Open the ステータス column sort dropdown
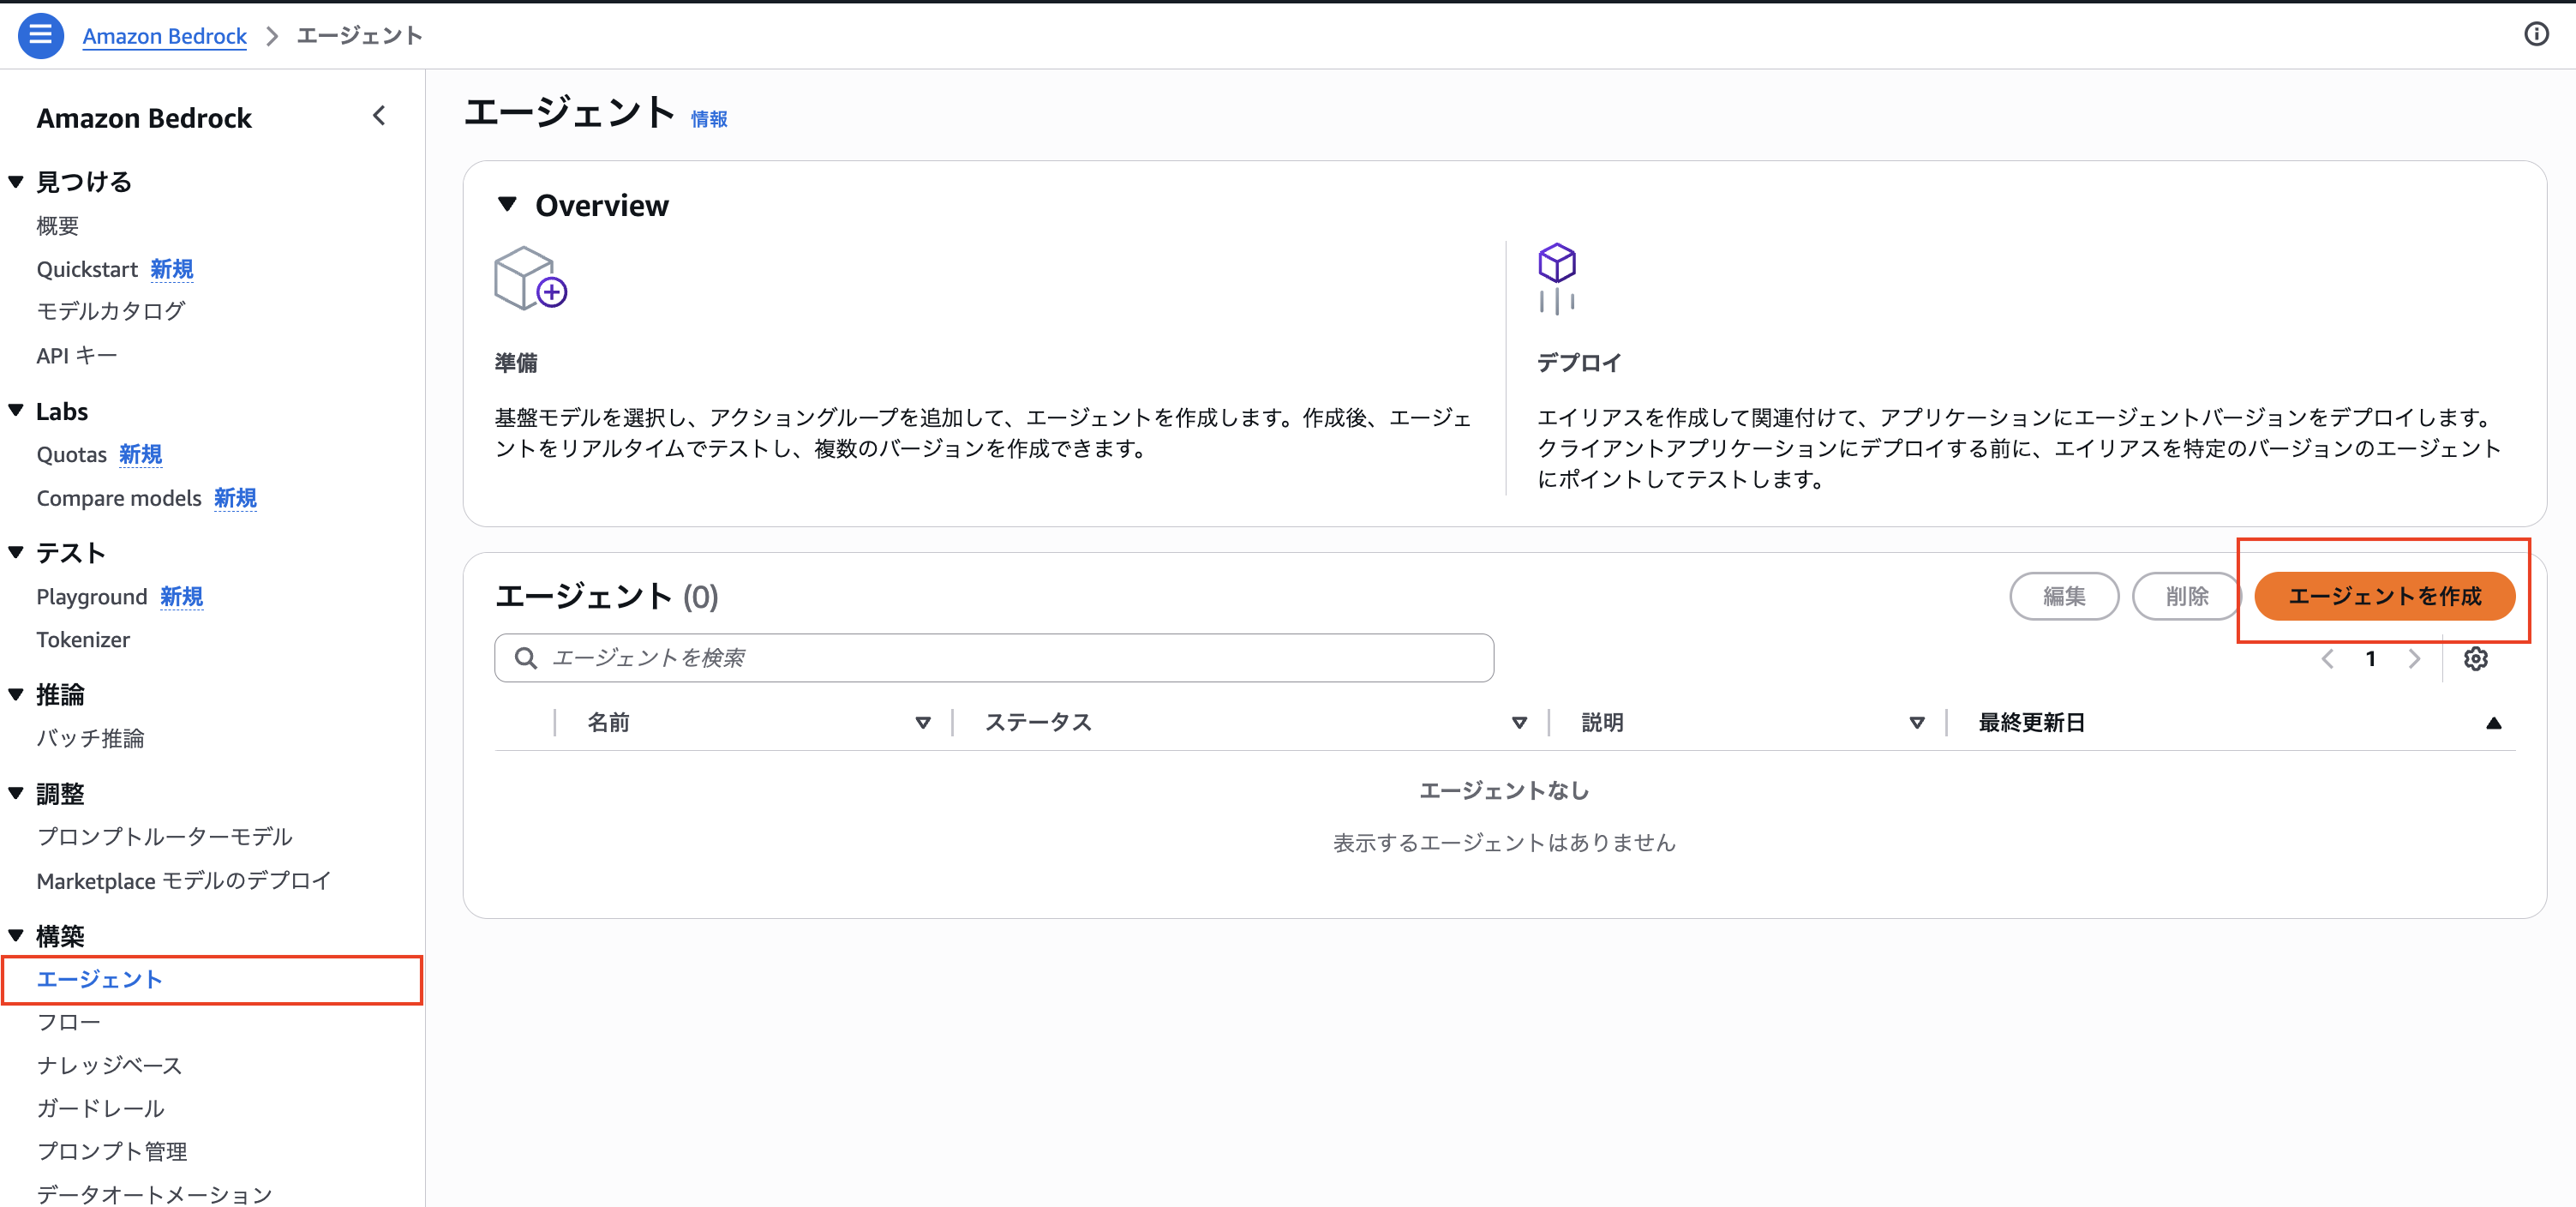The width and height of the screenshot is (2576, 1207). point(1519,722)
